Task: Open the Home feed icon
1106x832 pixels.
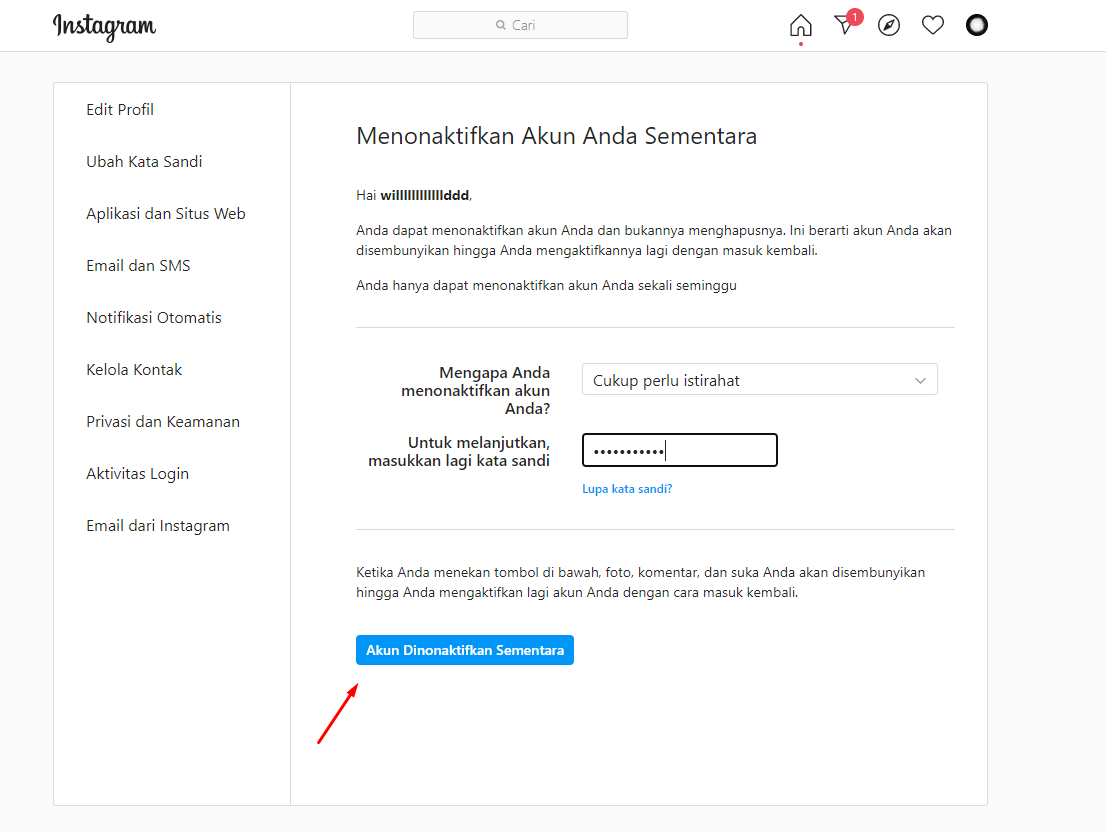Action: [800, 25]
